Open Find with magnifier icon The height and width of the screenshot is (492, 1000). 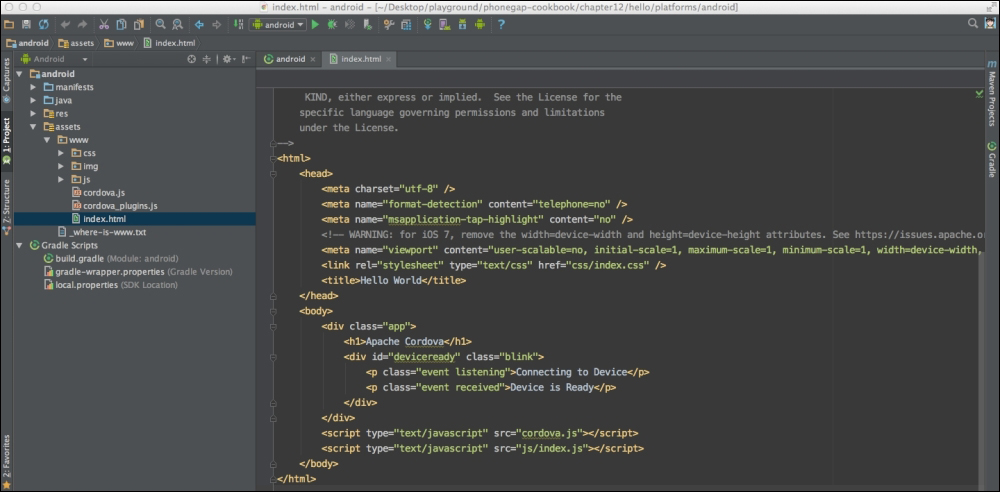click(160, 24)
